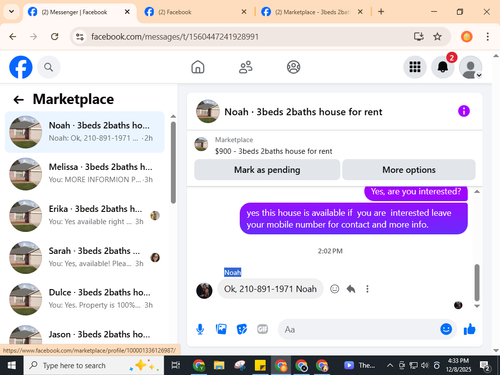Click the chat messages scrollbar thumb
500x375 pixels.
pyautogui.click(x=477, y=282)
